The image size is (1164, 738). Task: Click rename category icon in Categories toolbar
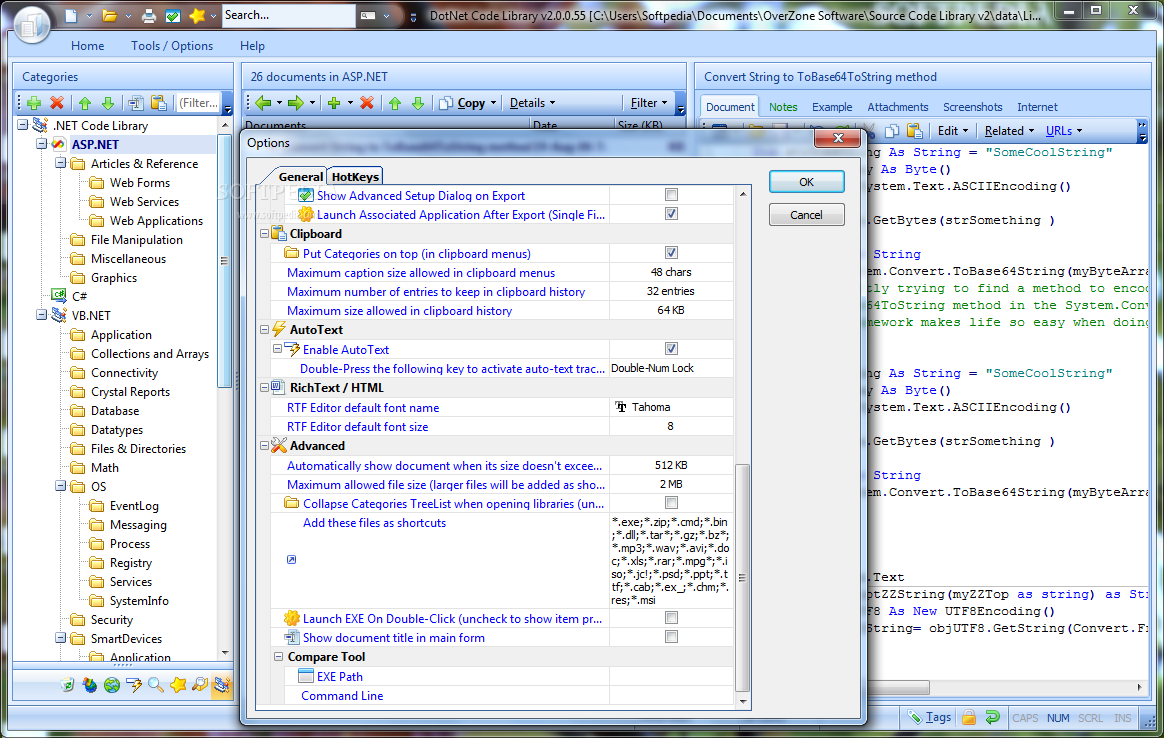coord(135,102)
